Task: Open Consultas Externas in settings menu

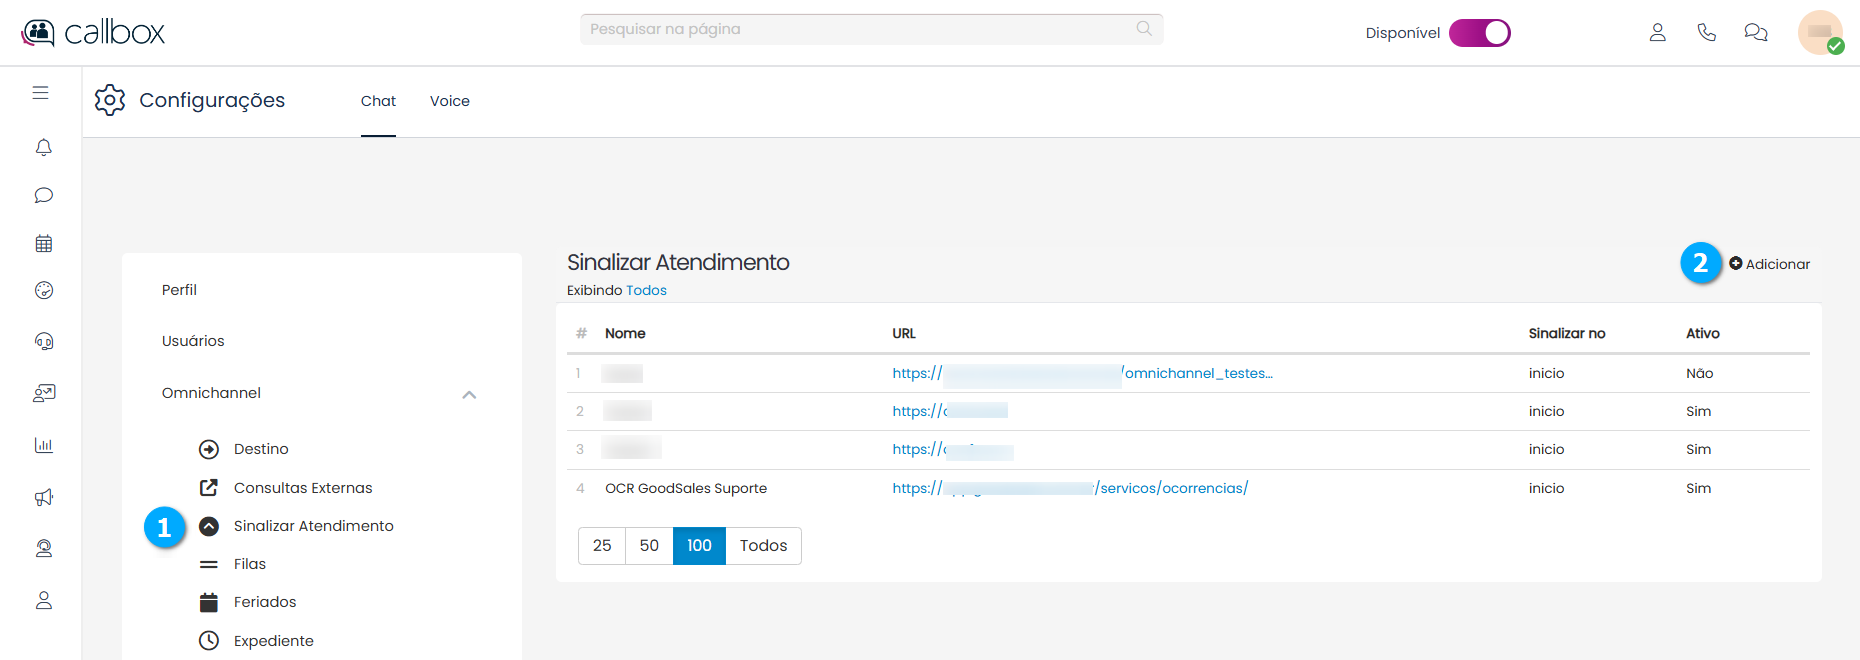Action: click(x=302, y=488)
